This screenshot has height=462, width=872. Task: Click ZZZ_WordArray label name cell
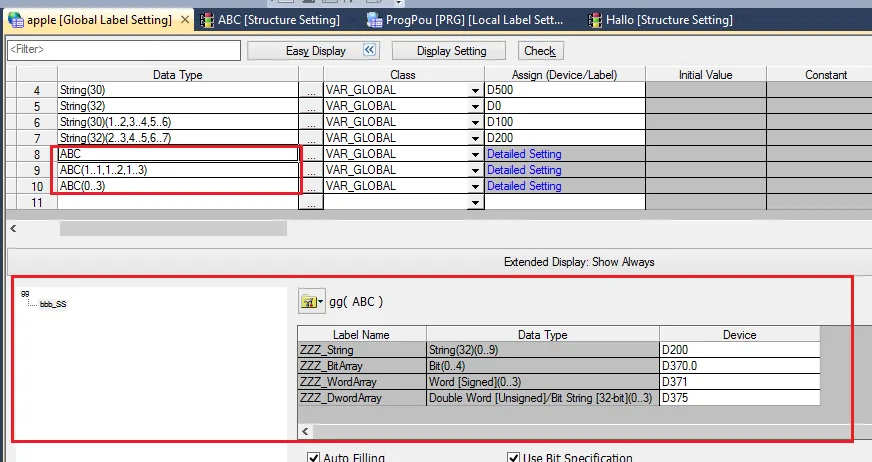362,382
